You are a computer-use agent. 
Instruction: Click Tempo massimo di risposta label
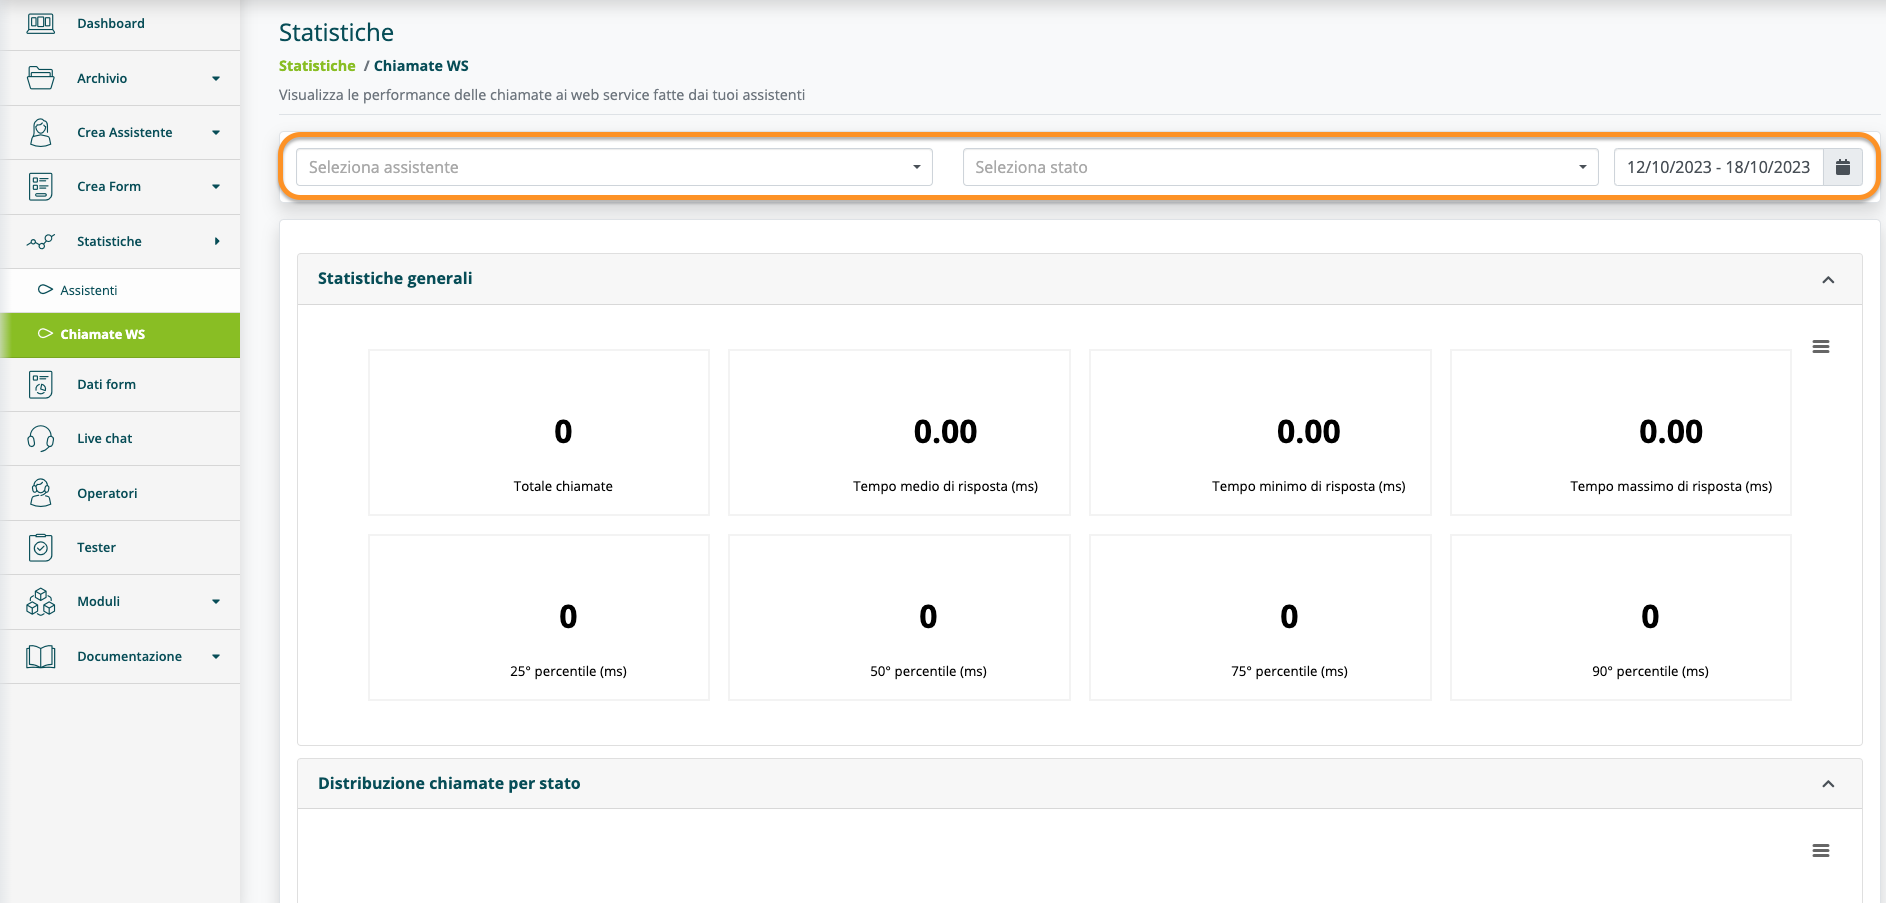(x=1670, y=486)
